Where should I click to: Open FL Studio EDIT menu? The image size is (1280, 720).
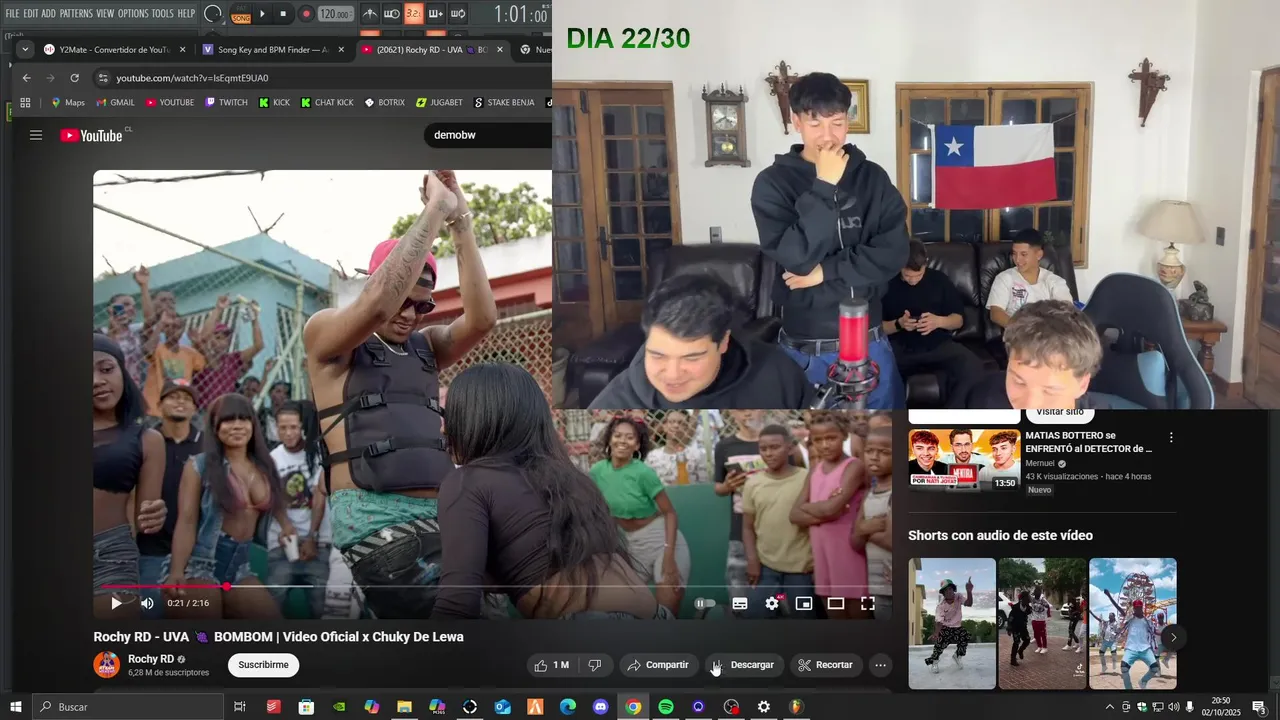[31, 13]
